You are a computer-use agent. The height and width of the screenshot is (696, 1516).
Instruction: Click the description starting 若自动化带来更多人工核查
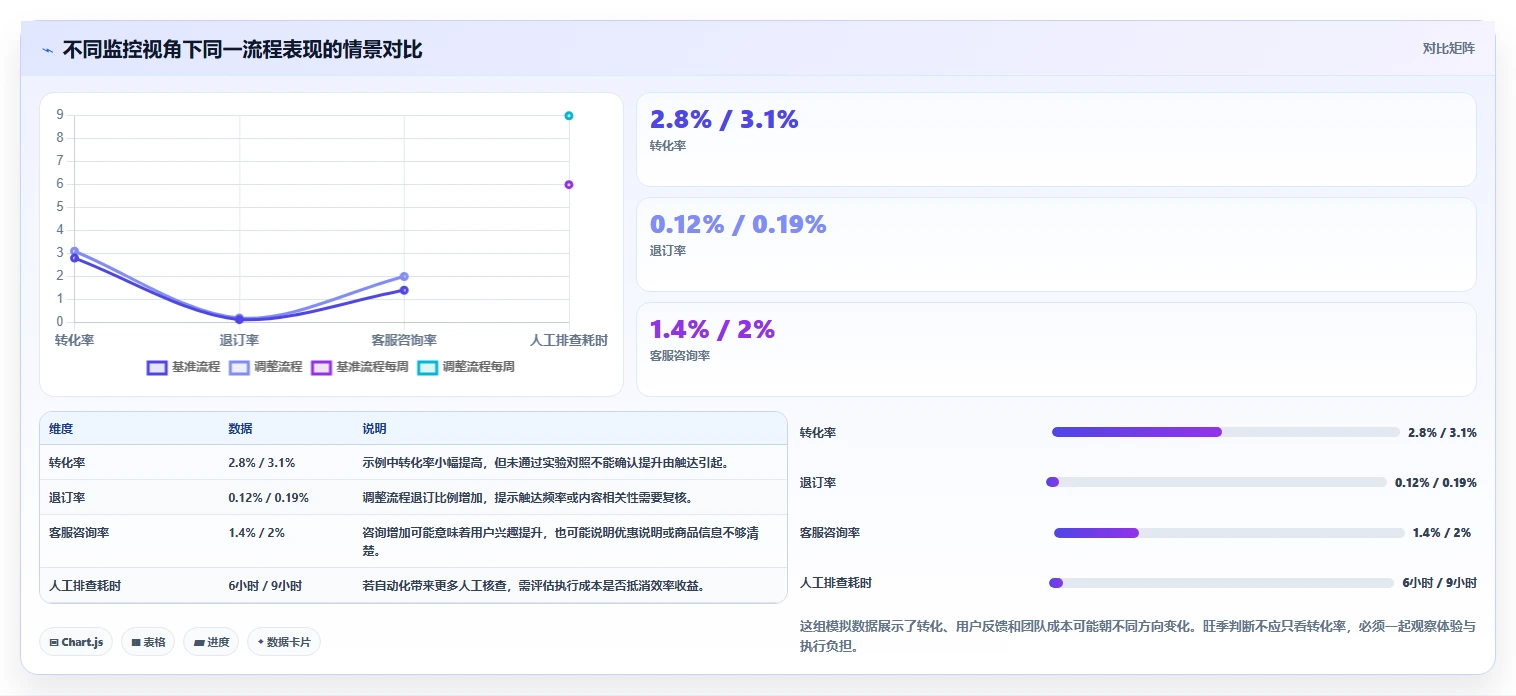[533, 586]
